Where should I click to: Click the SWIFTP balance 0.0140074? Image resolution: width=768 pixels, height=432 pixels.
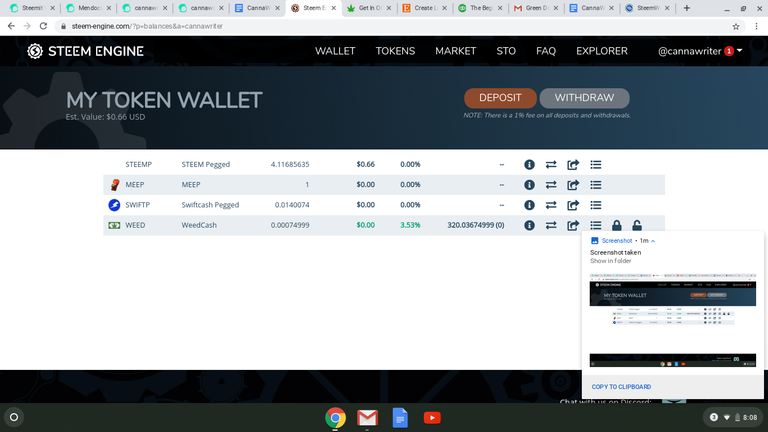pyautogui.click(x=292, y=205)
